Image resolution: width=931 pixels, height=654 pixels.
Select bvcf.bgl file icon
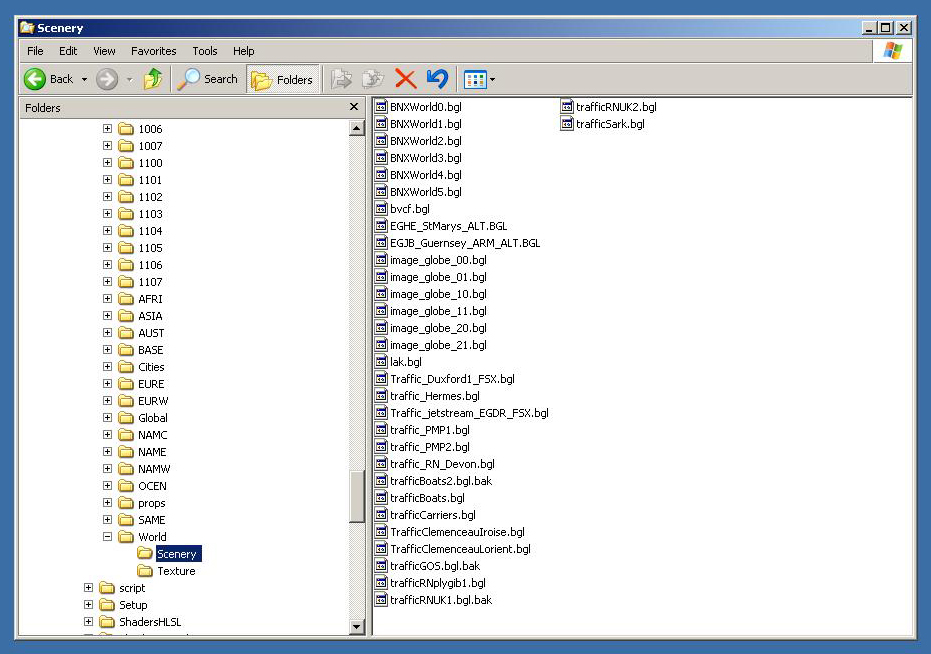[x=382, y=209]
